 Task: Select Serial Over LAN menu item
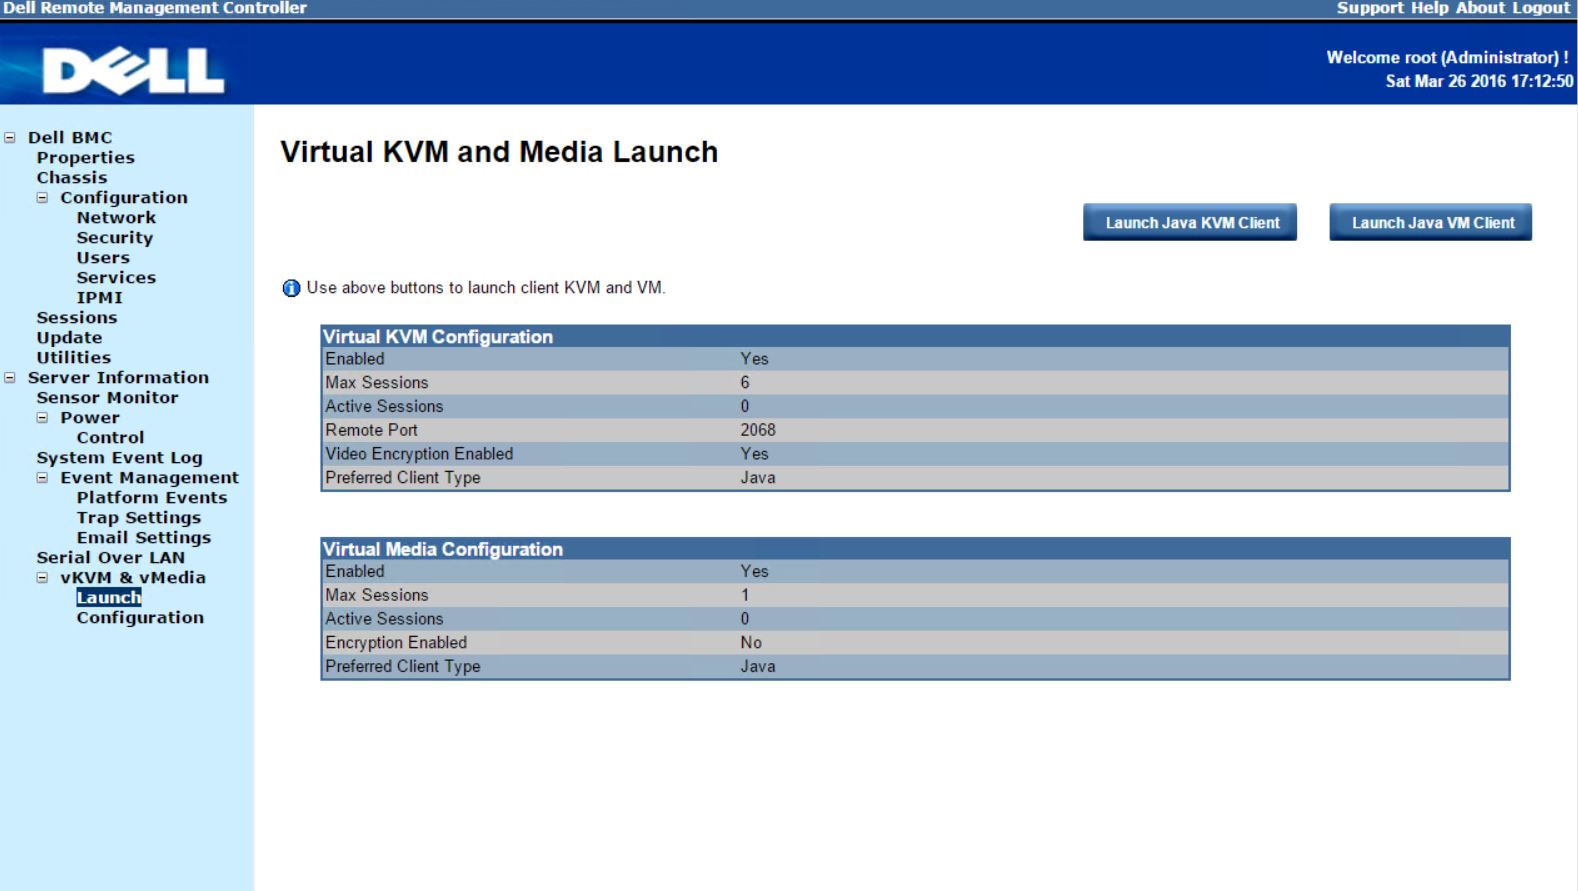(x=110, y=558)
